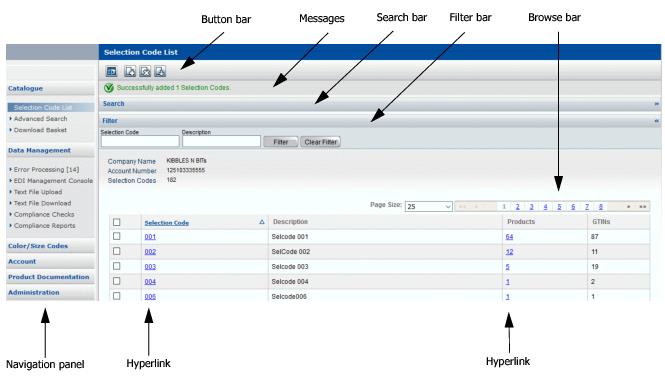
Task: Open the Page Size dropdown
Action: pyautogui.click(x=429, y=207)
